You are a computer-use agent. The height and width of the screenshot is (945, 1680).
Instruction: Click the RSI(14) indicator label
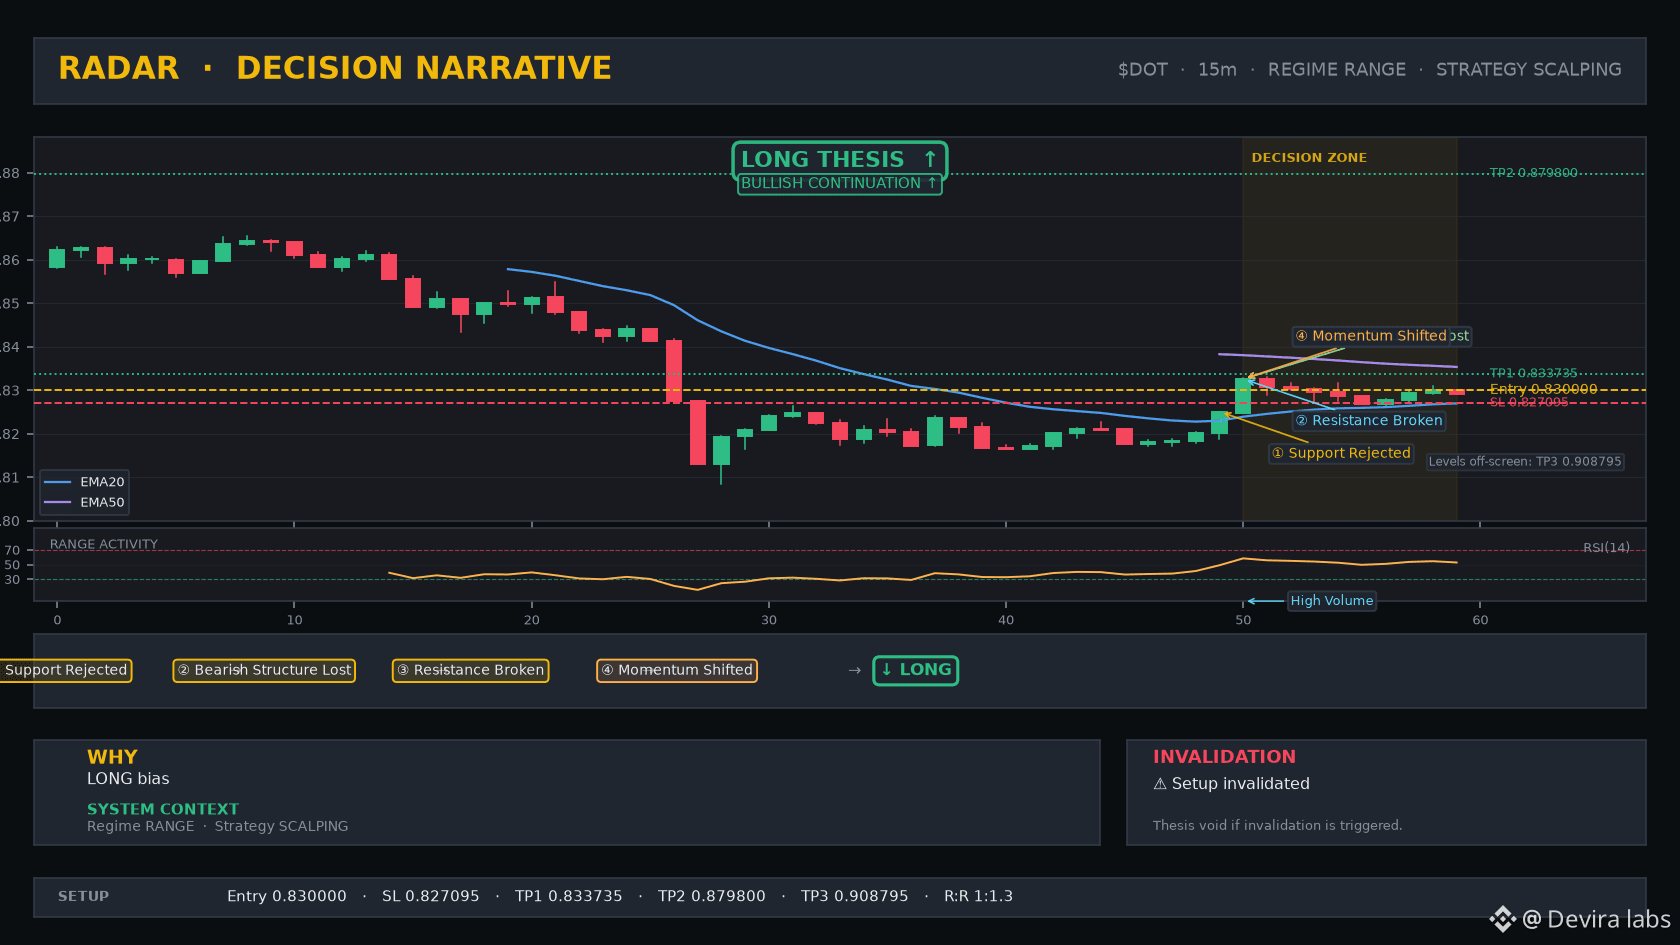[x=1606, y=547]
